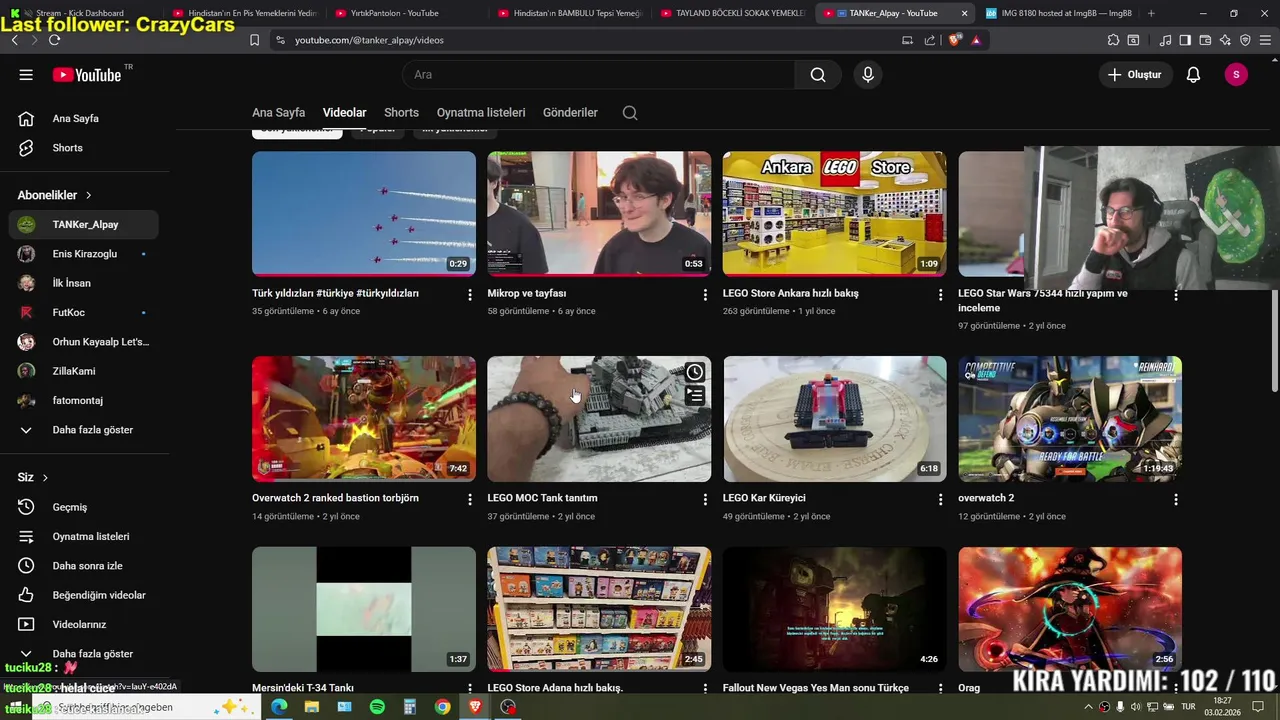This screenshot has height=720, width=1280.
Task: Open LEGO Store Ankara hızlı bakış title
Action: click(x=791, y=294)
